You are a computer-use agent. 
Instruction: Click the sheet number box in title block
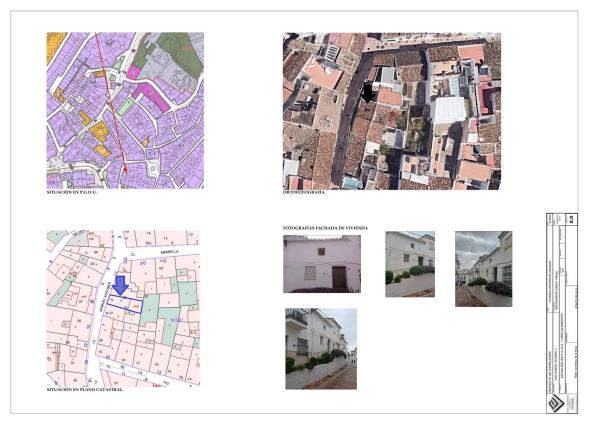pos(571,220)
